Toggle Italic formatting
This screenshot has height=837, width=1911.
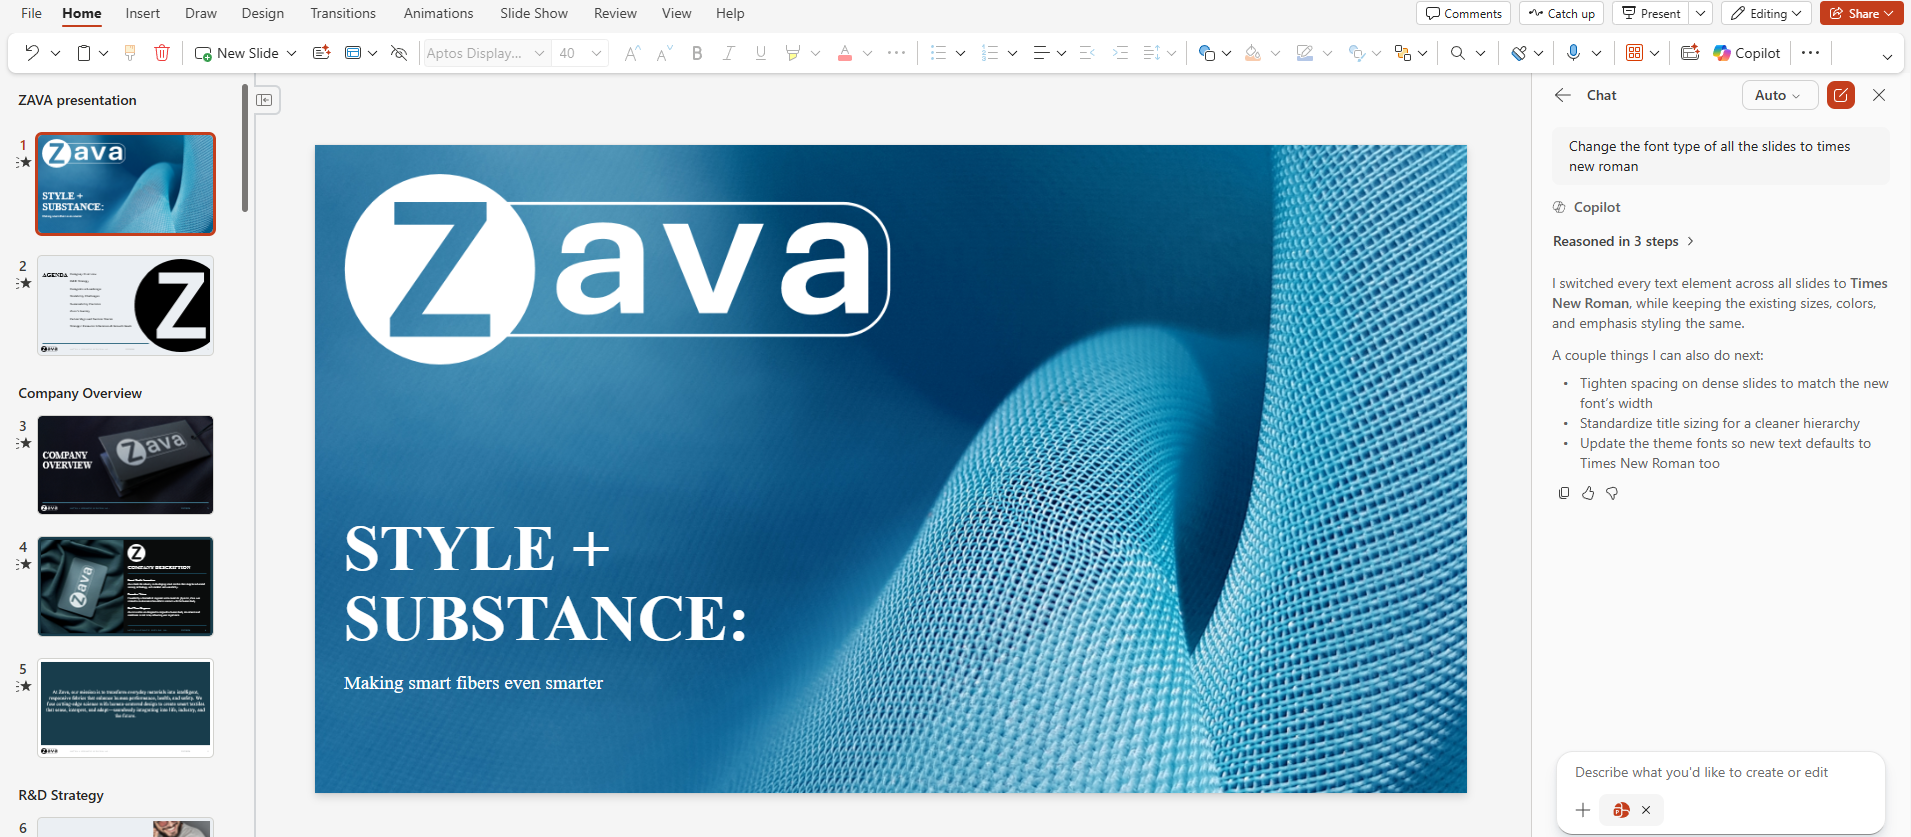(x=729, y=53)
